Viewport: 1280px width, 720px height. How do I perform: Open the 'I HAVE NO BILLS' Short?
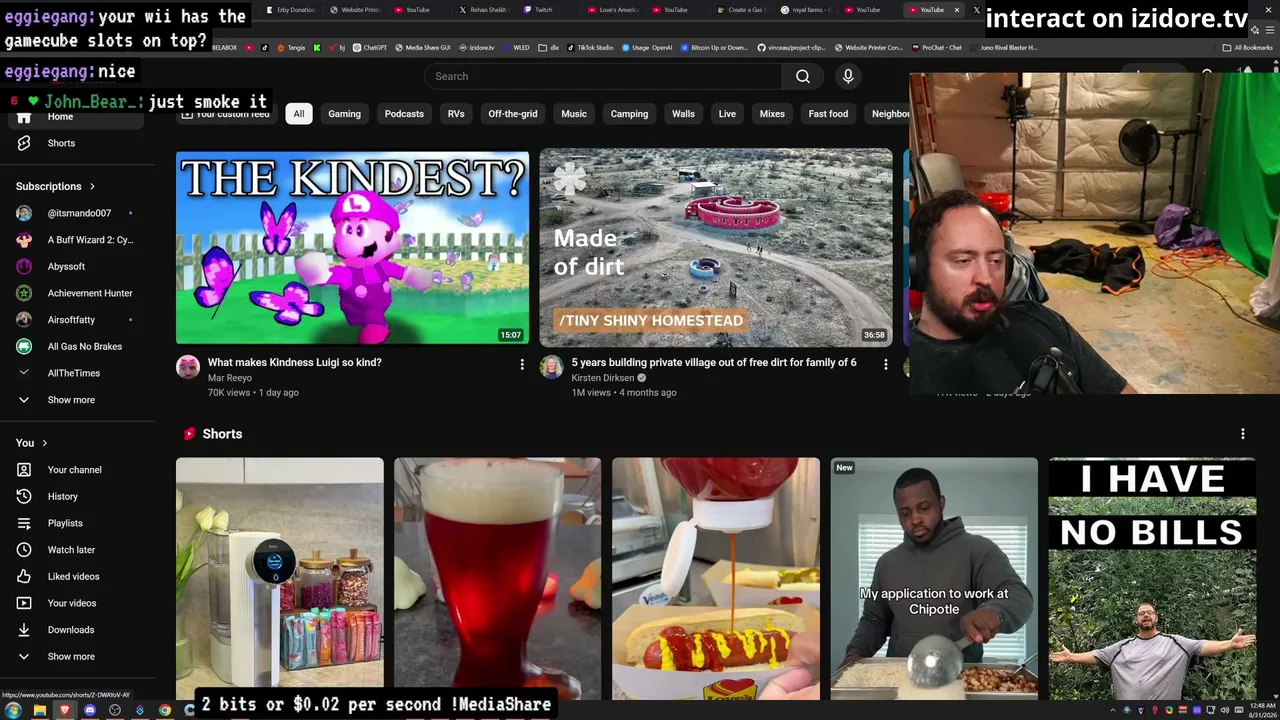click(1152, 579)
